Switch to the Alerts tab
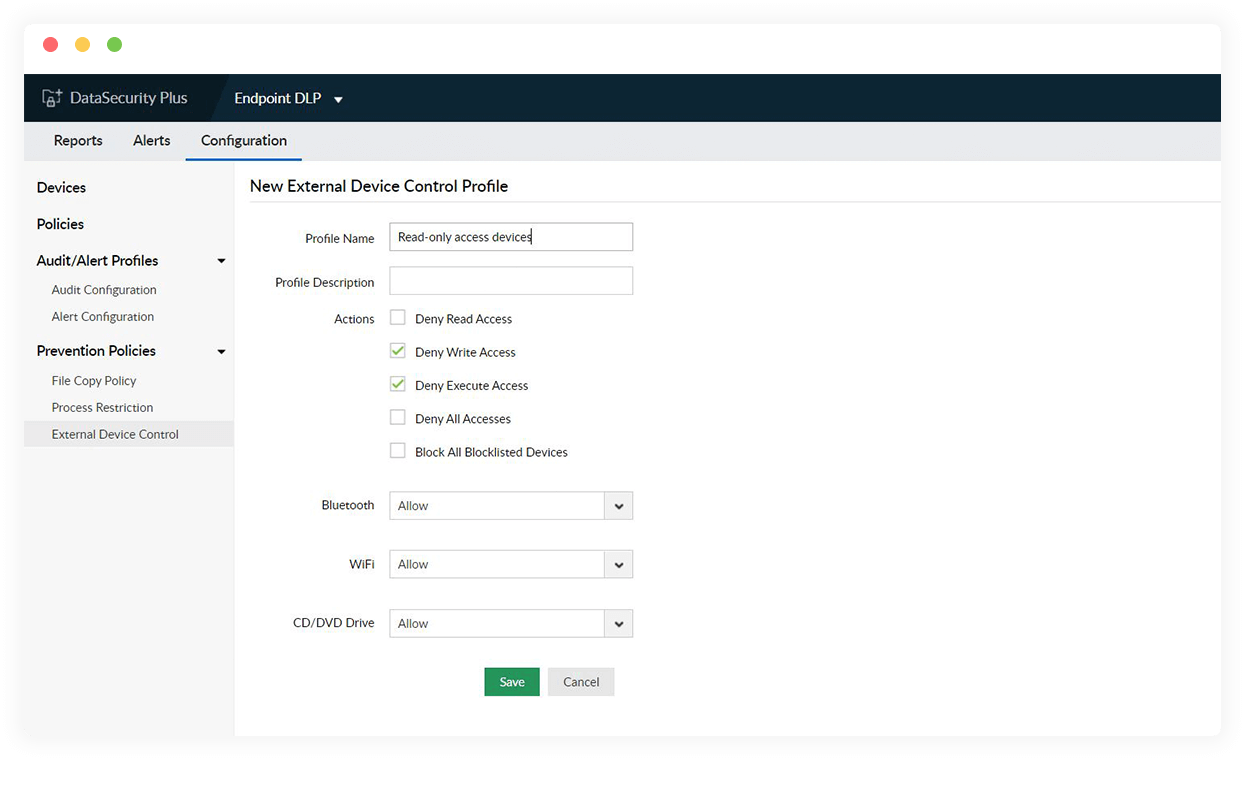 point(152,141)
